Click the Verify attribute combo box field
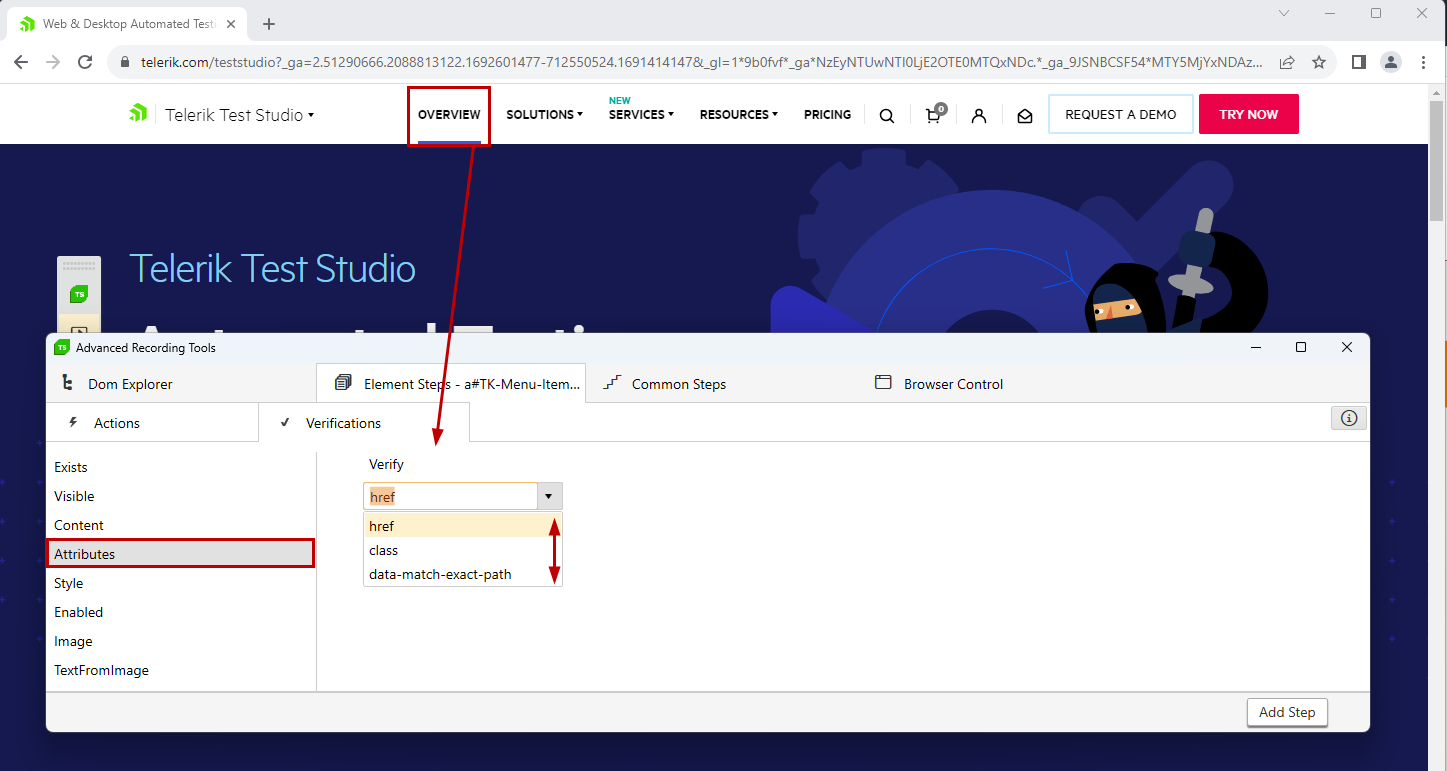 [x=450, y=496]
